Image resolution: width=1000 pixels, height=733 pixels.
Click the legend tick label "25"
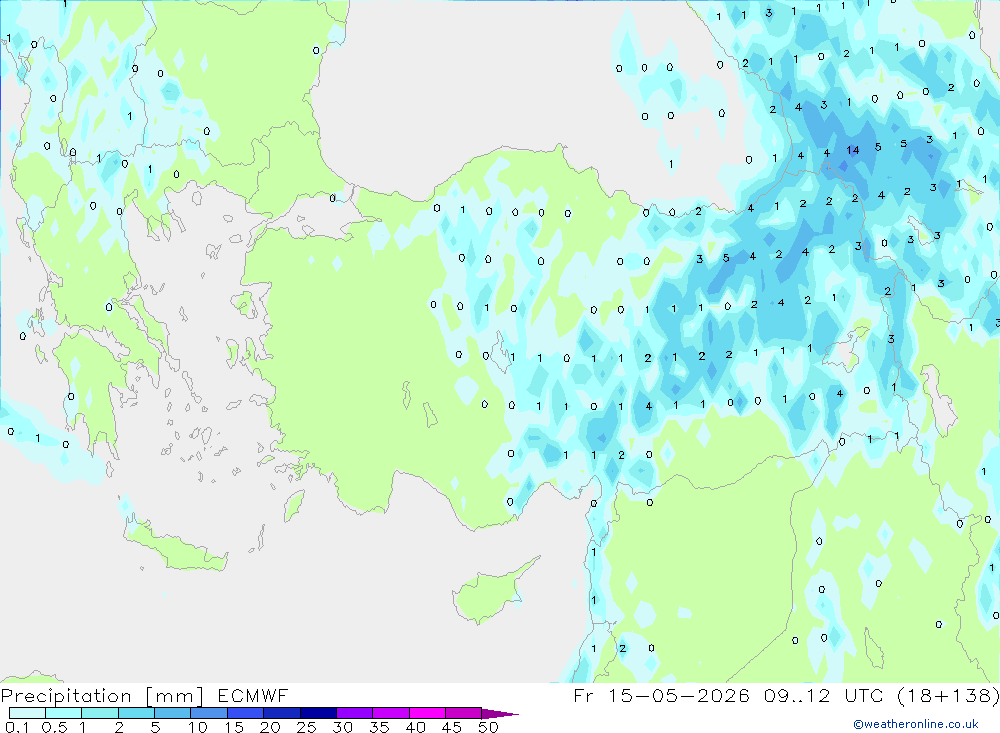coord(306,727)
